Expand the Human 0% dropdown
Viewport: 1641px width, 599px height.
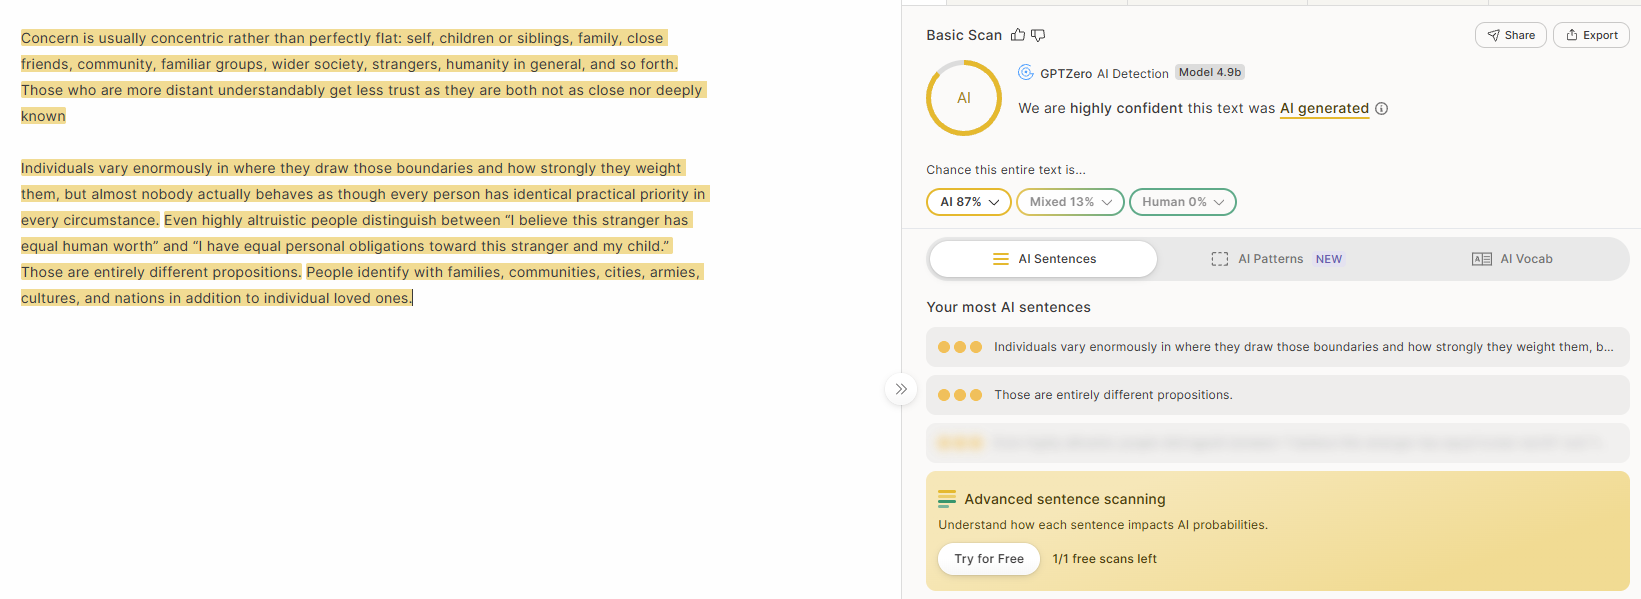1183,202
